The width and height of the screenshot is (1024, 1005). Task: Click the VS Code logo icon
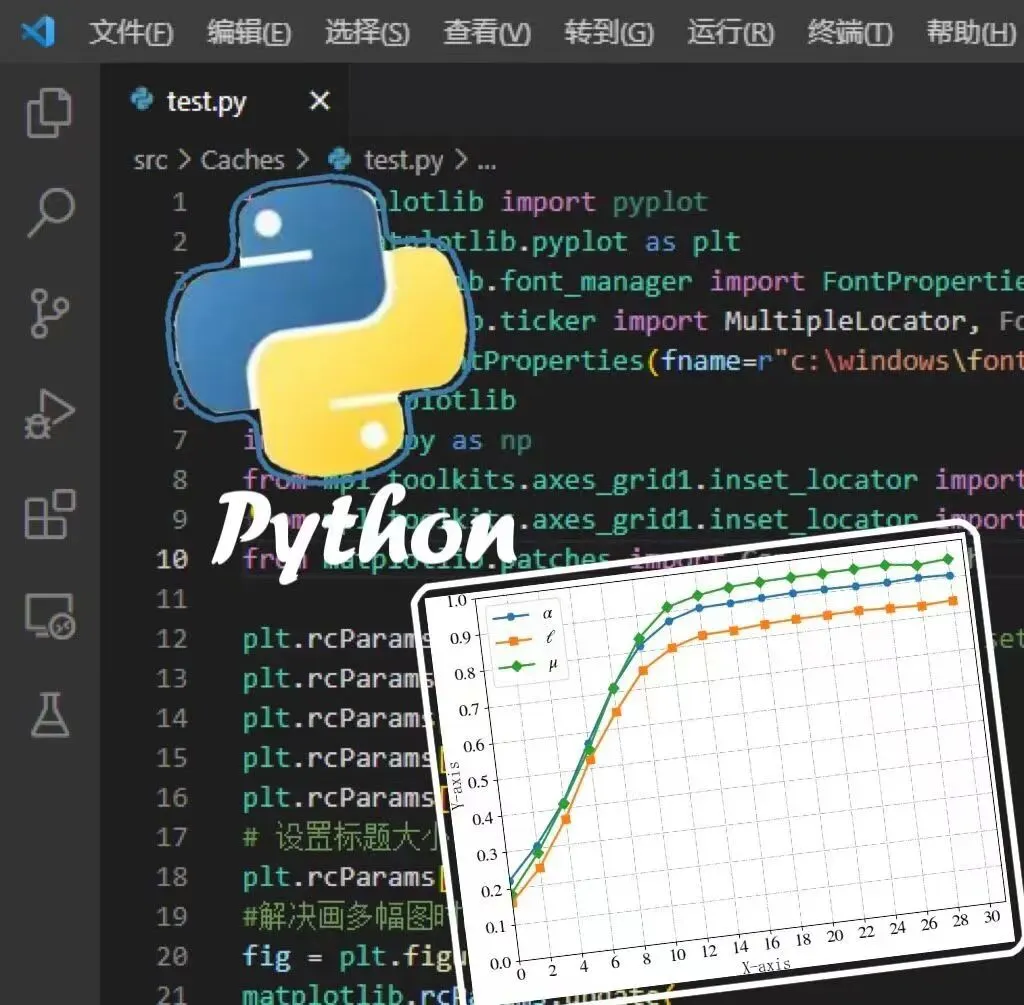[38, 31]
